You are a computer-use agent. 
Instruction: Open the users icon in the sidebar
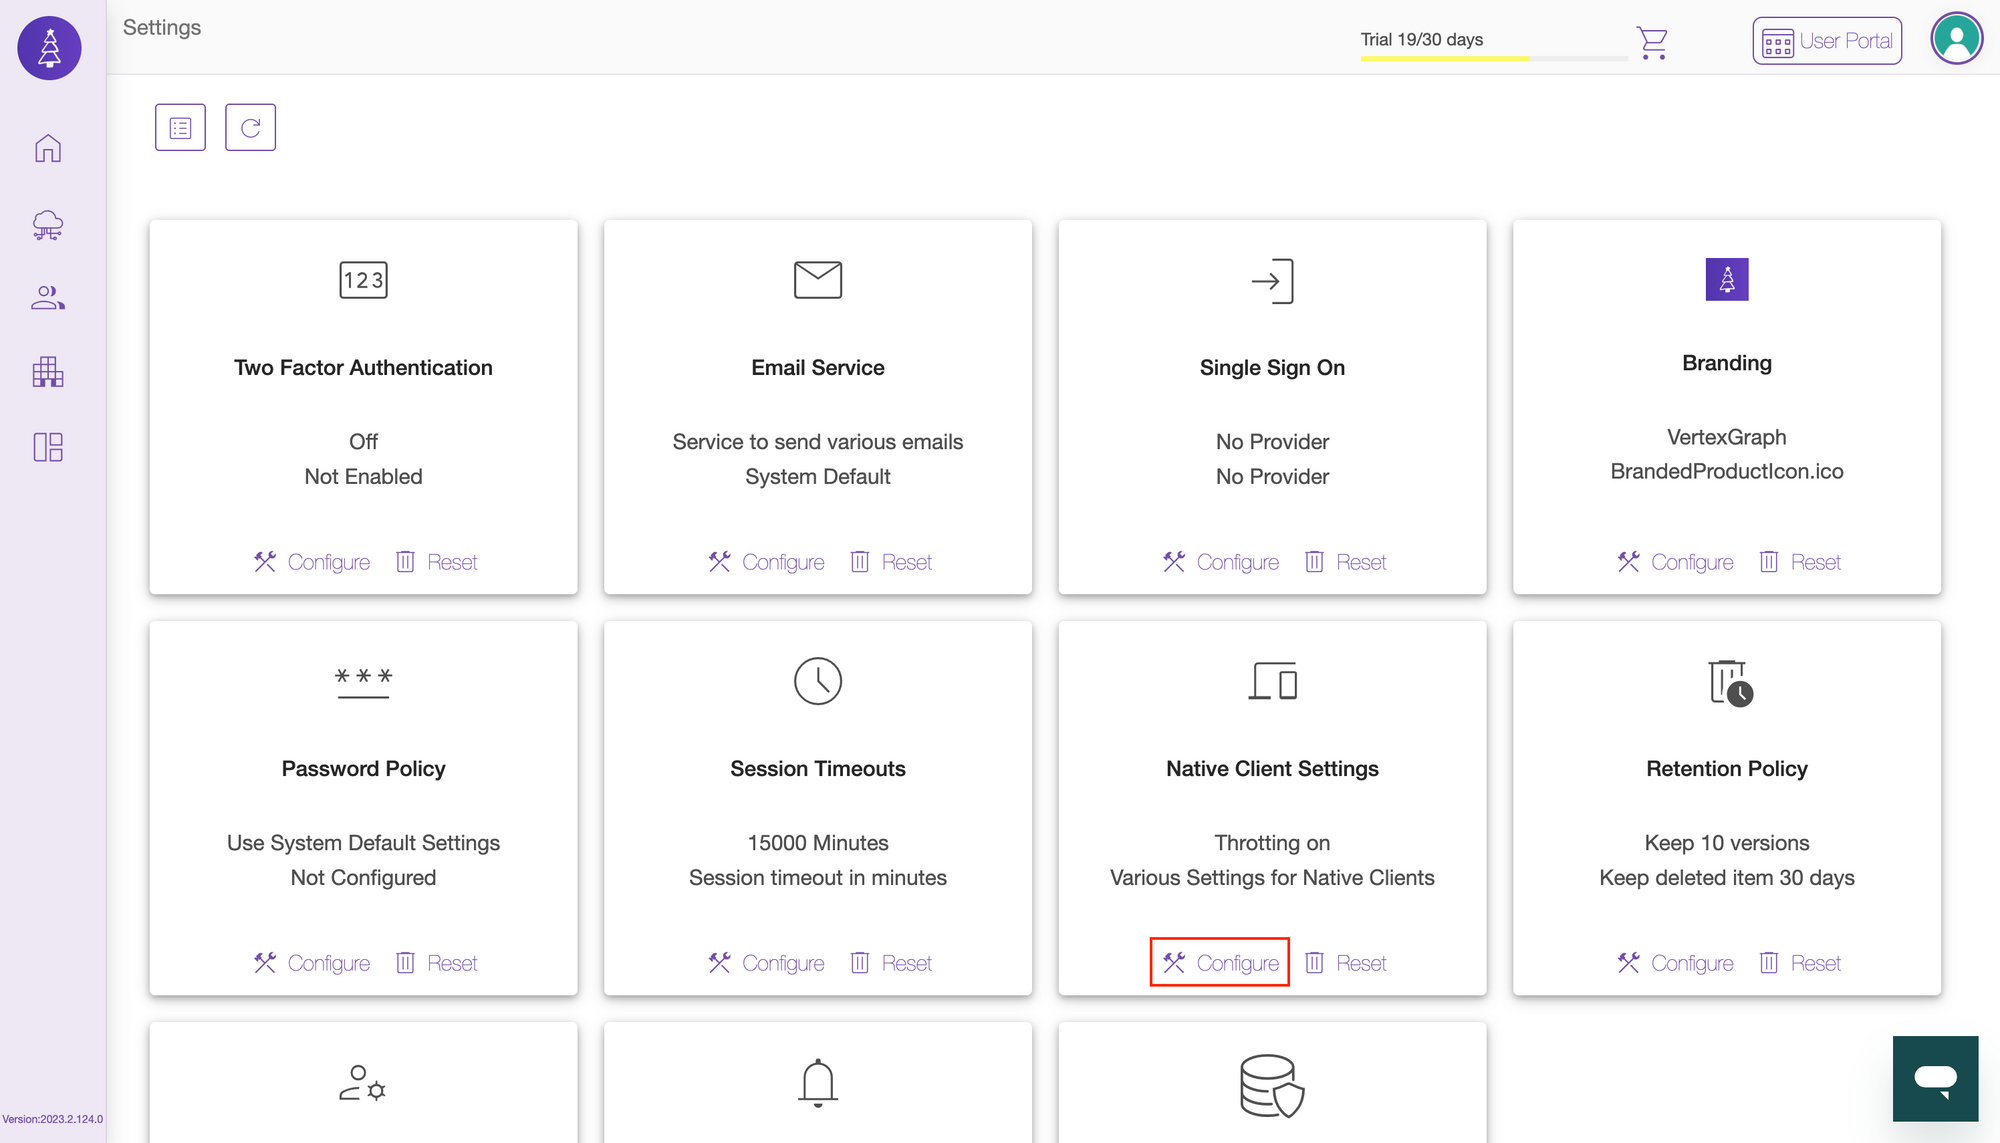[47, 298]
